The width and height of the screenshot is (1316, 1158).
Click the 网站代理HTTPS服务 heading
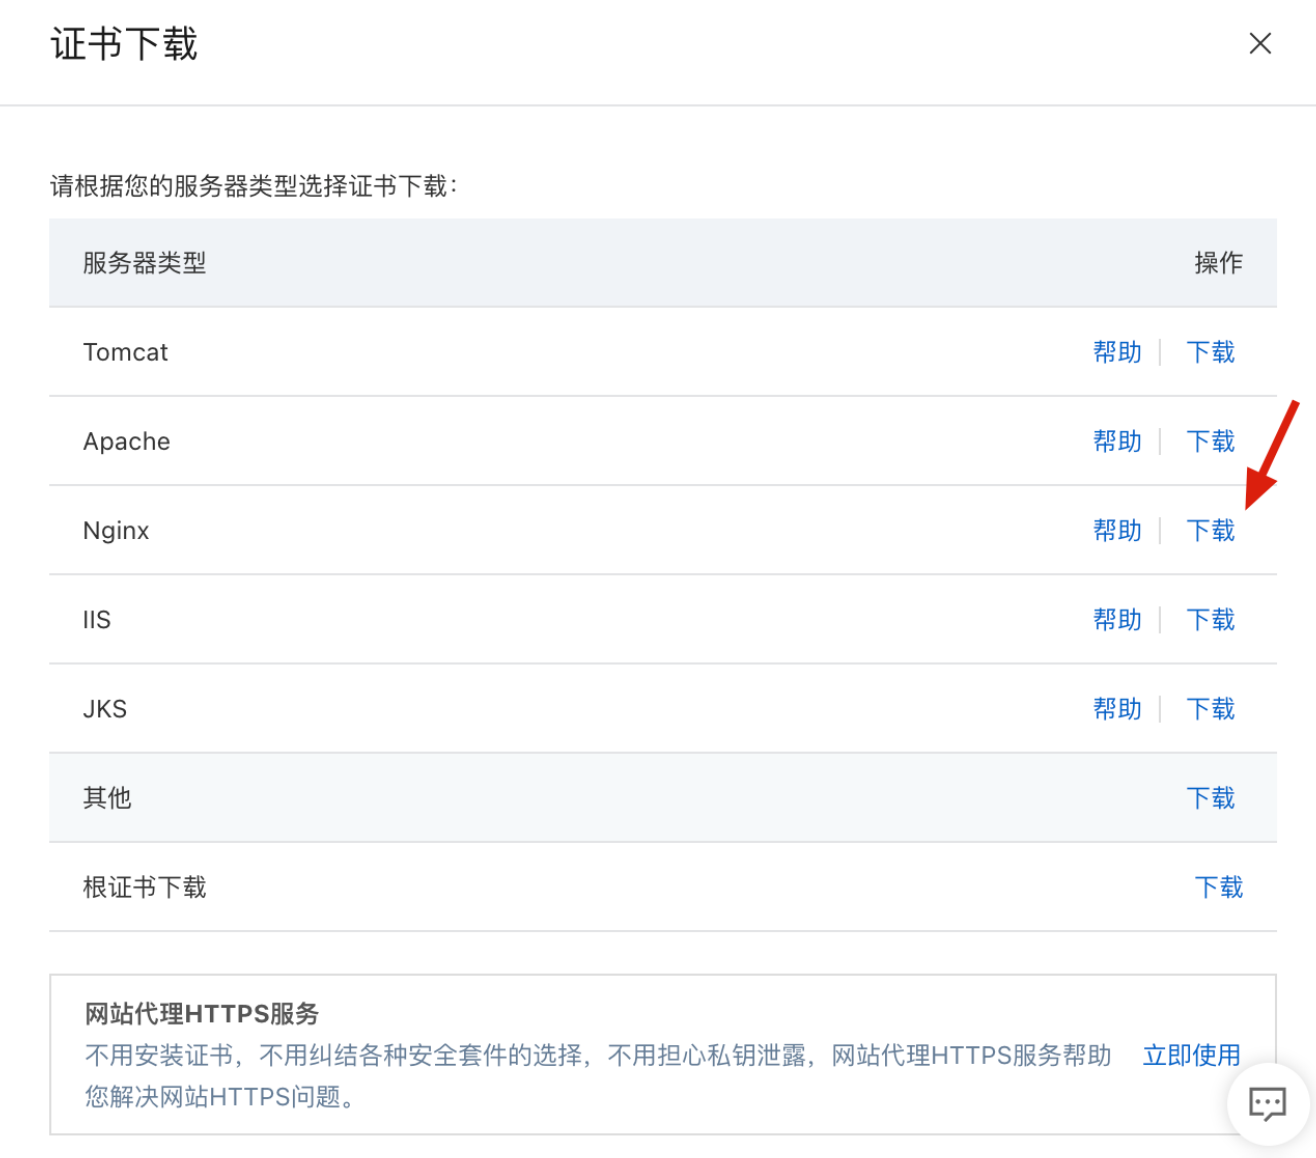coord(202,1014)
